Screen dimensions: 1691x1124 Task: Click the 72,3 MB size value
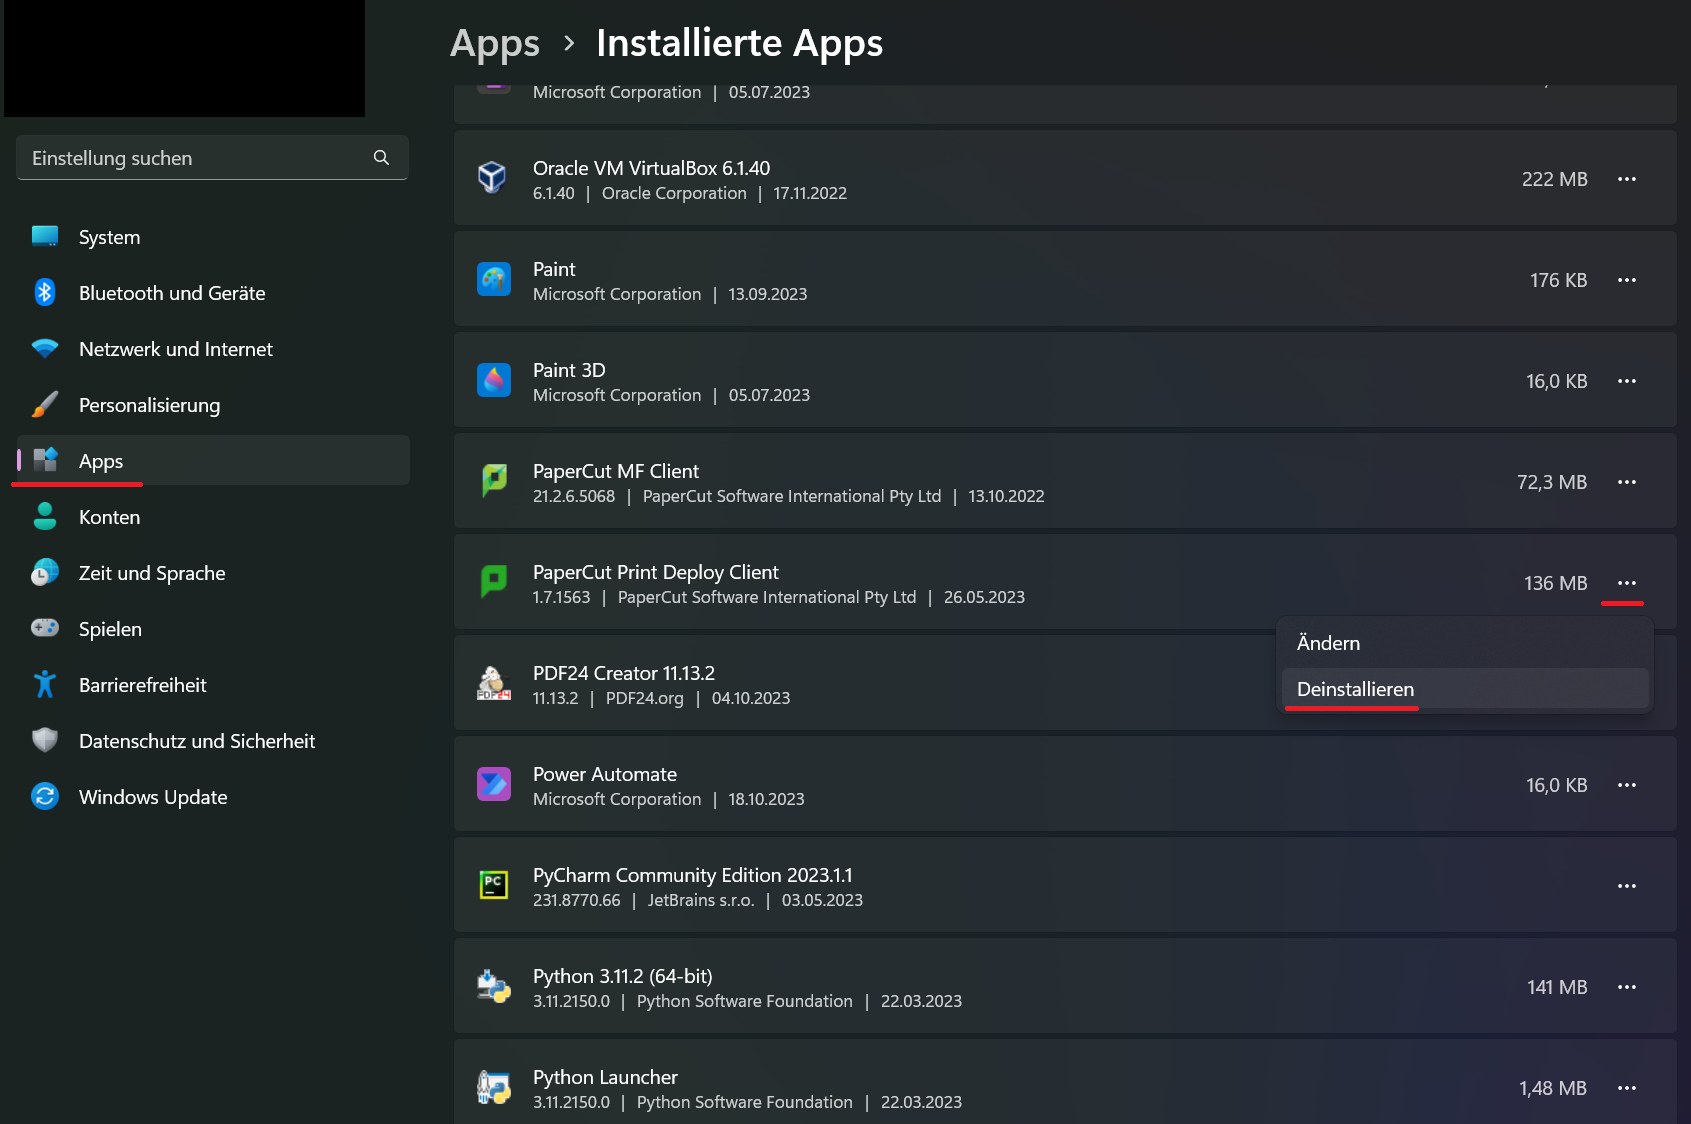point(1552,482)
